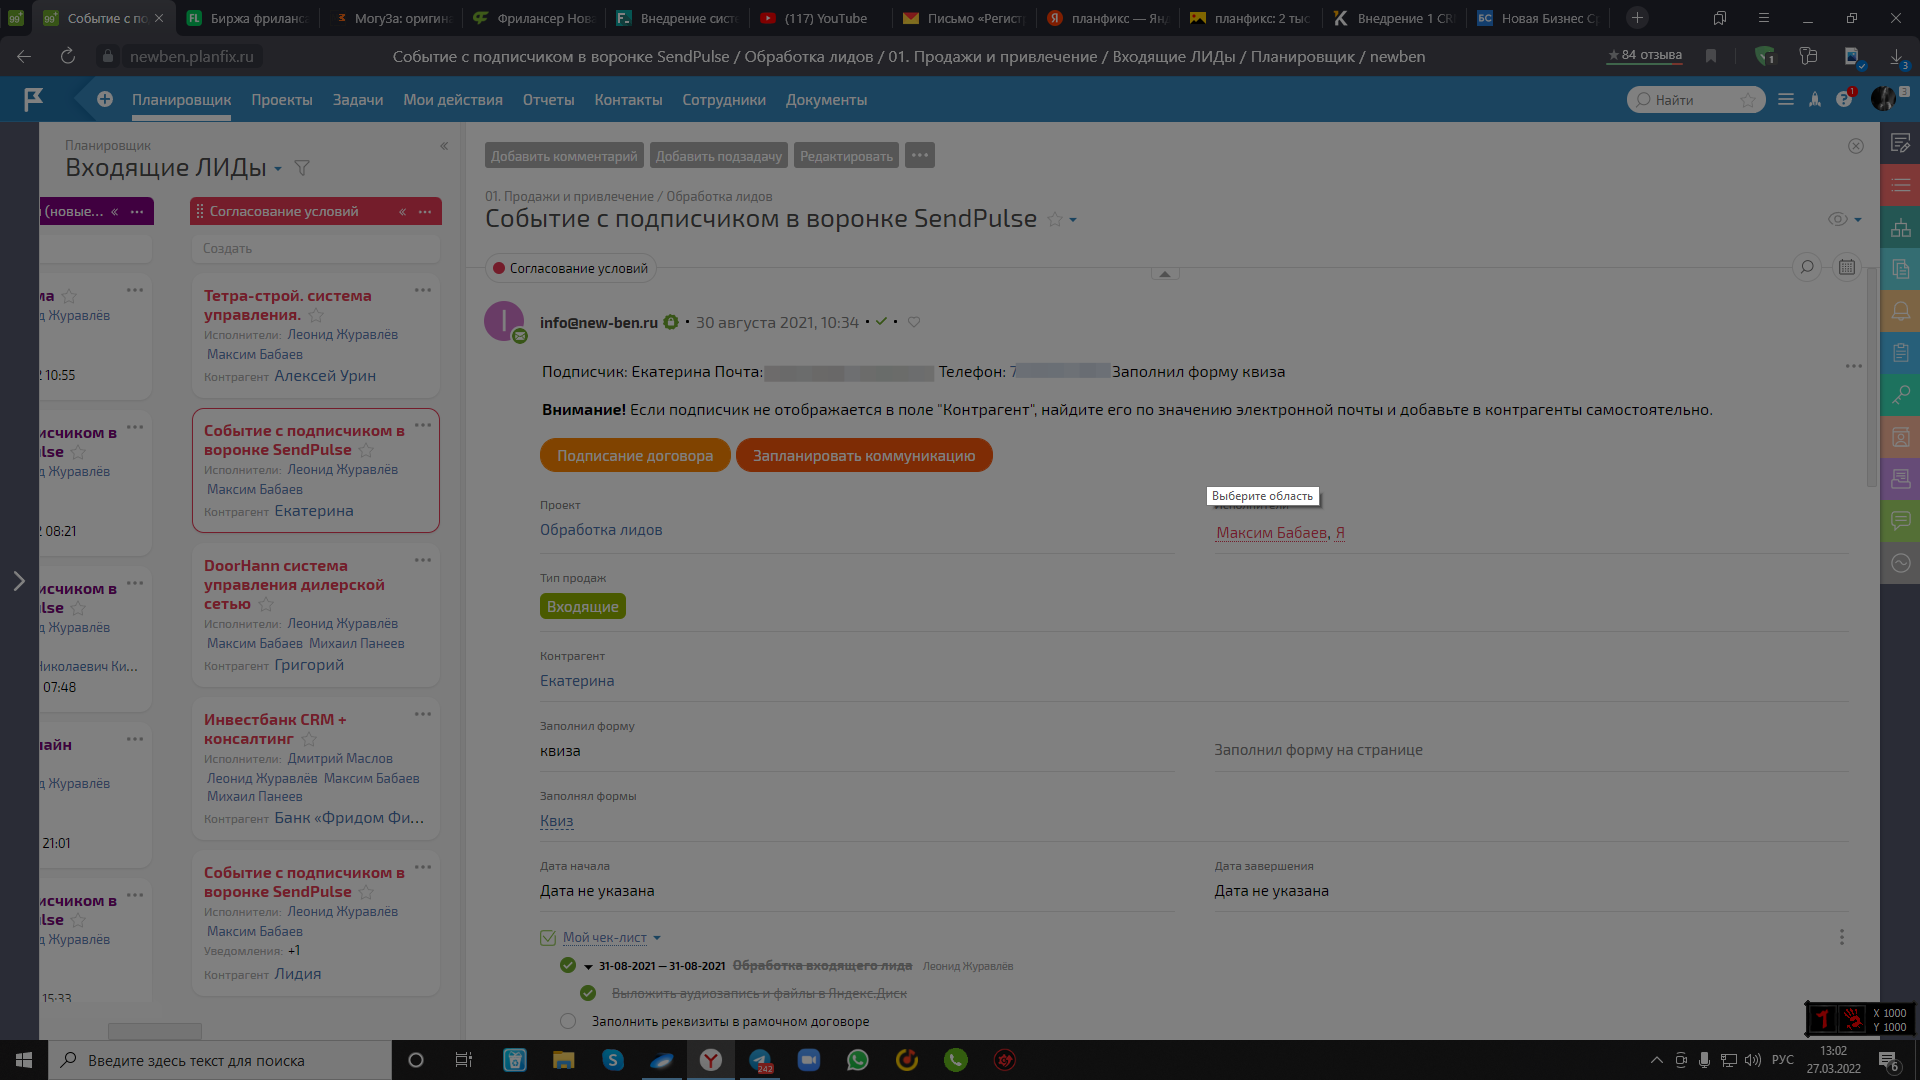
Task: Open calendar icon beside feed search
Action: [1847, 267]
